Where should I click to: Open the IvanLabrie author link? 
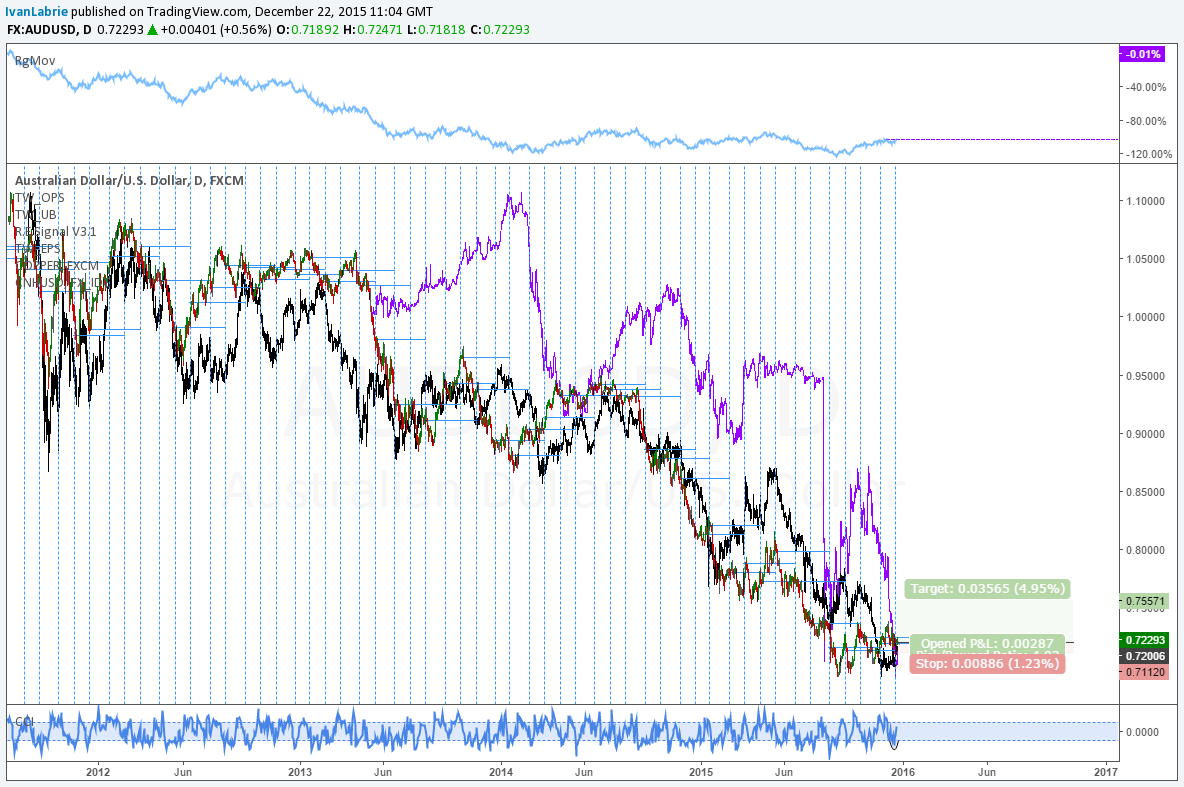pyautogui.click(x=36, y=11)
